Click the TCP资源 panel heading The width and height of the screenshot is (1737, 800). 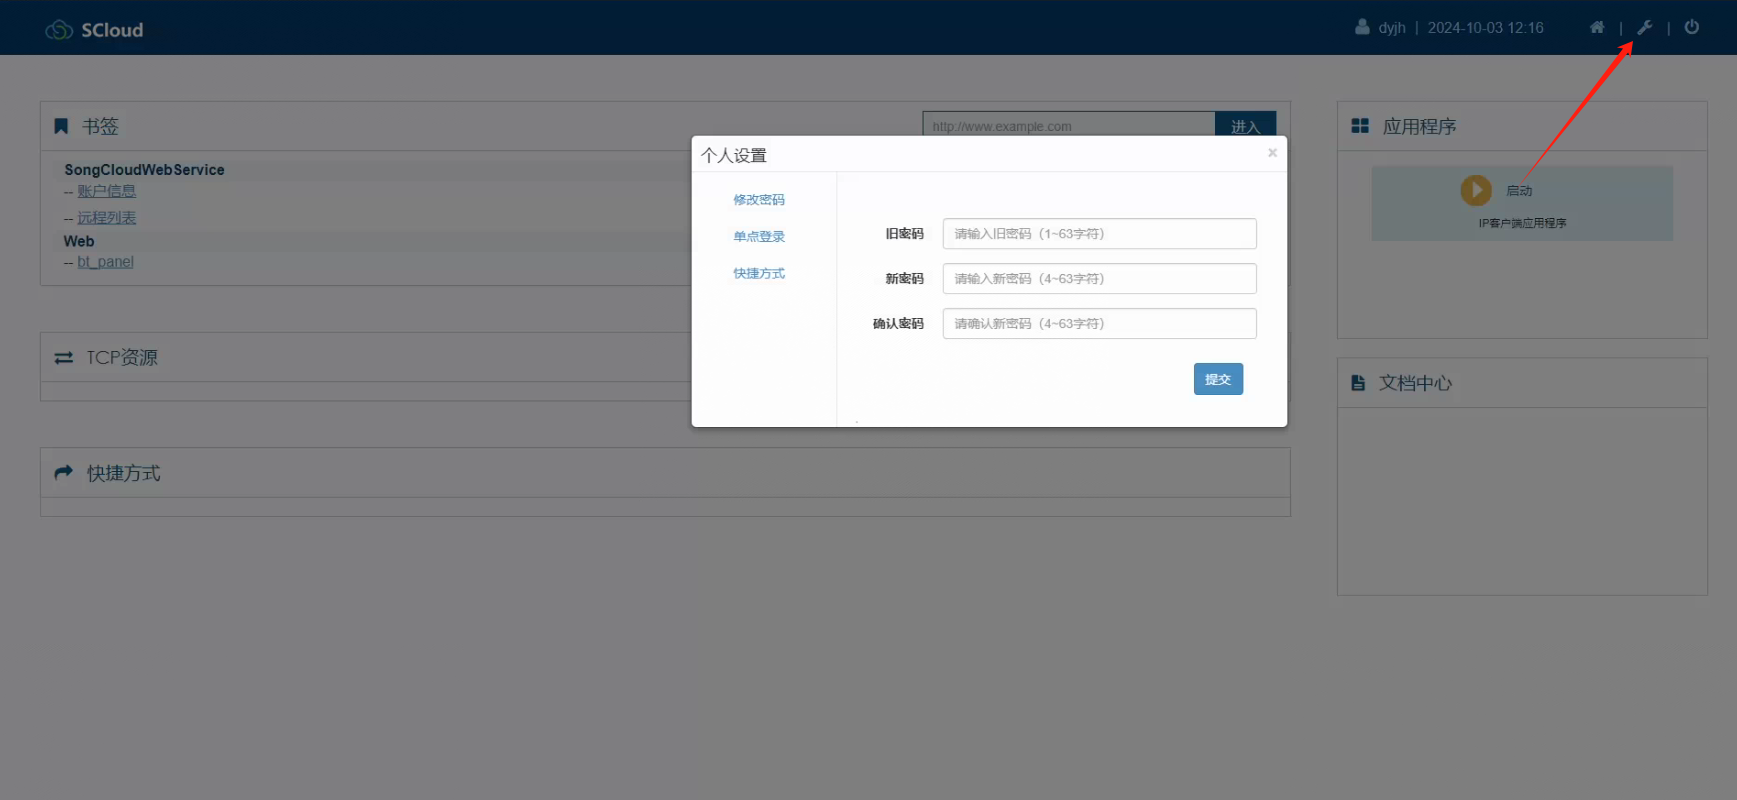[122, 357]
